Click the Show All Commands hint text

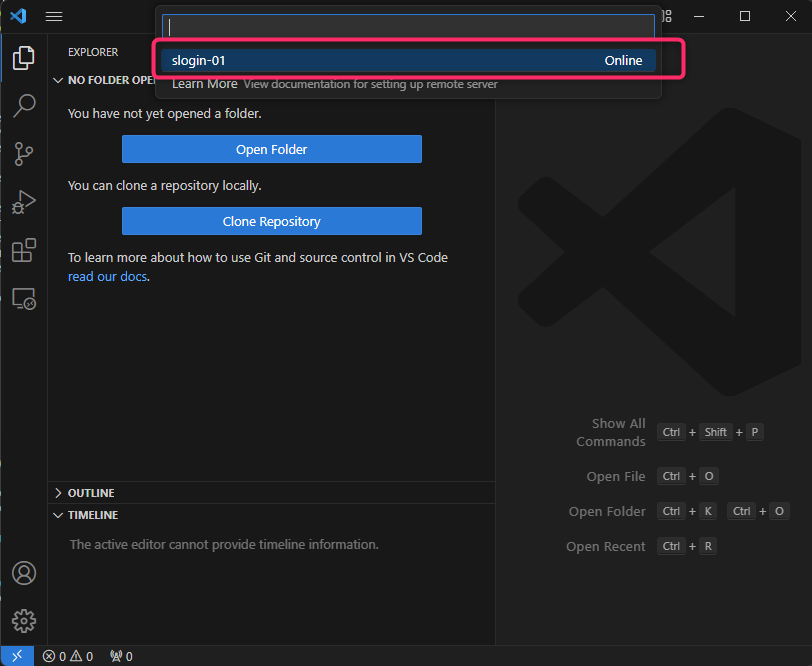pos(611,432)
